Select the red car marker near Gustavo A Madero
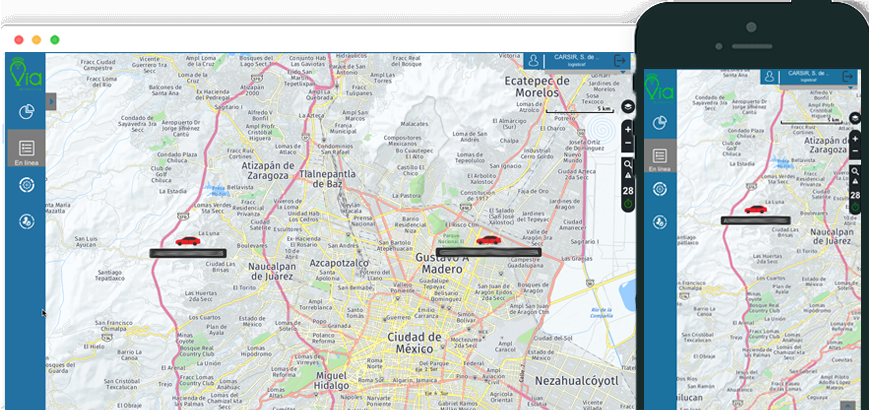Image resolution: width=870 pixels, height=410 pixels. tap(488, 240)
